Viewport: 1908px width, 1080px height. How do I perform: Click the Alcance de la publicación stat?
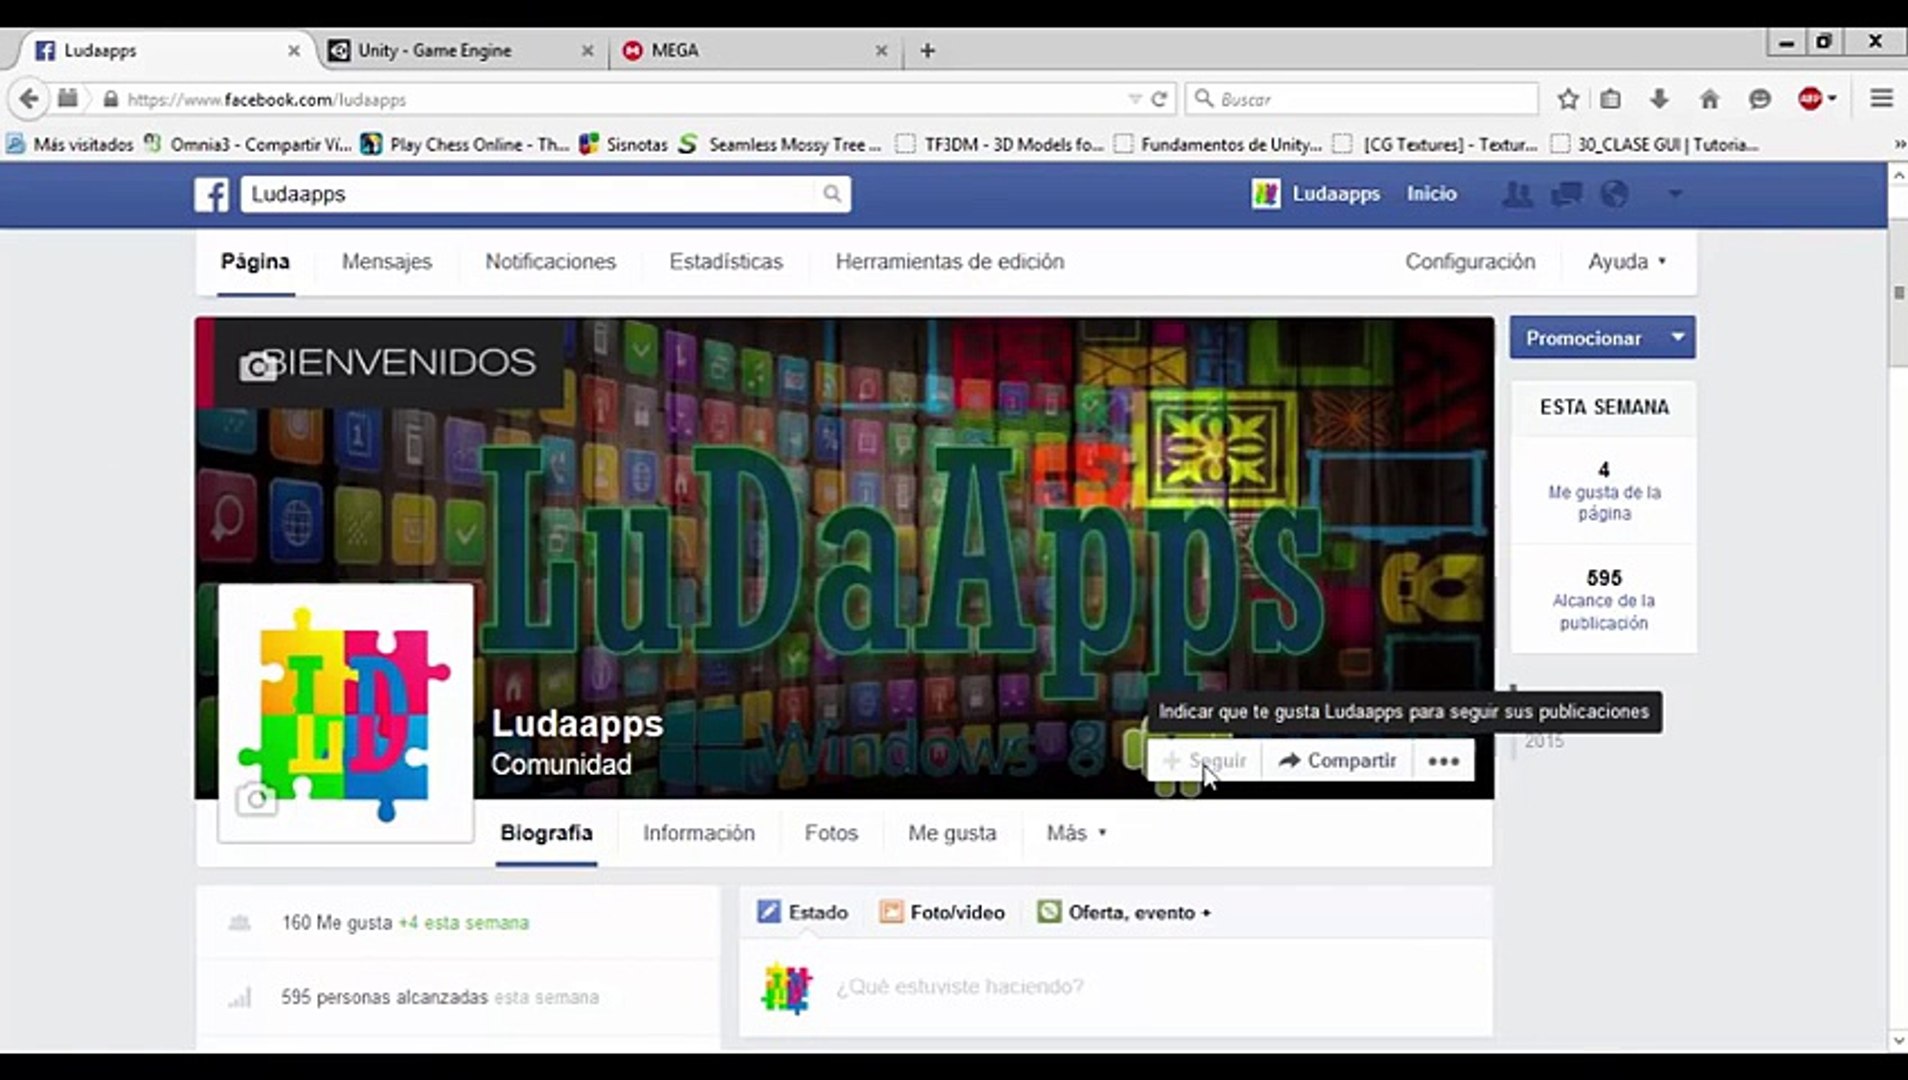click(x=1604, y=600)
